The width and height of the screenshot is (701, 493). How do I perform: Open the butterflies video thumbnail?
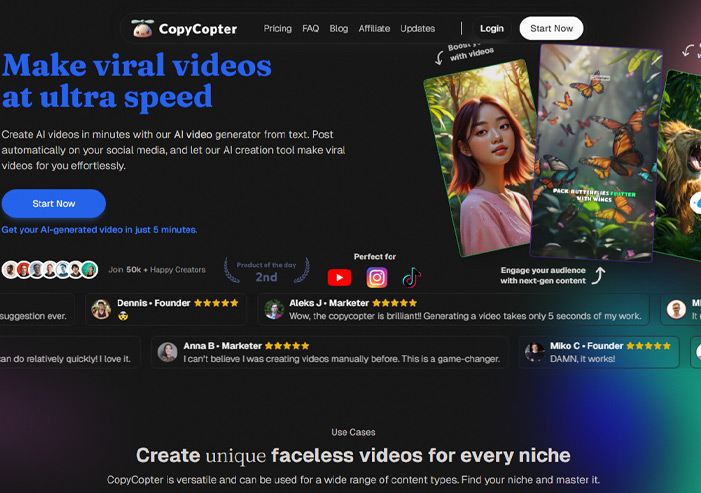point(596,150)
